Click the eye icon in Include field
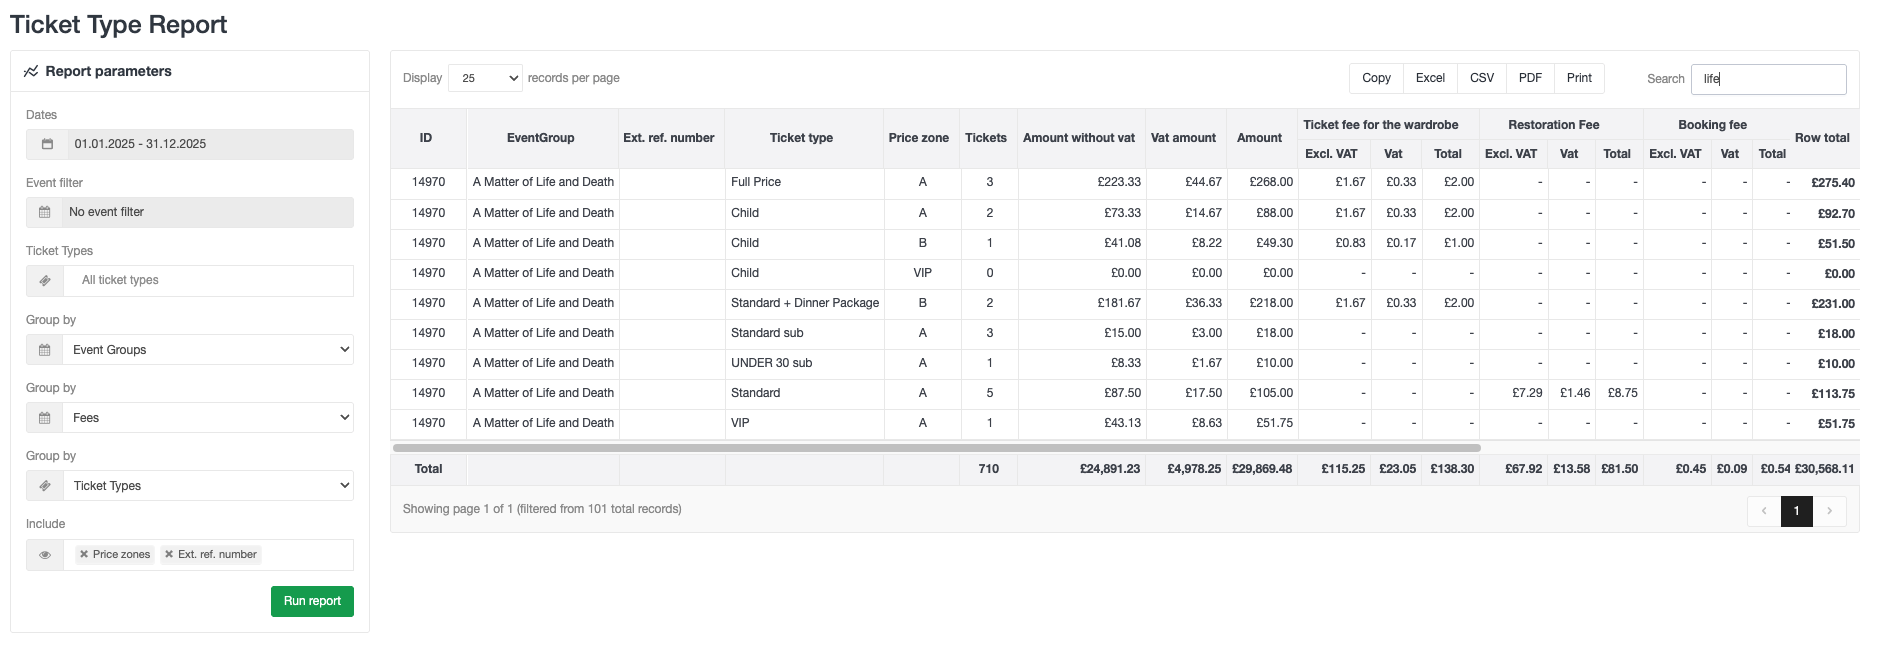This screenshot has width=1878, height=650. click(x=45, y=555)
